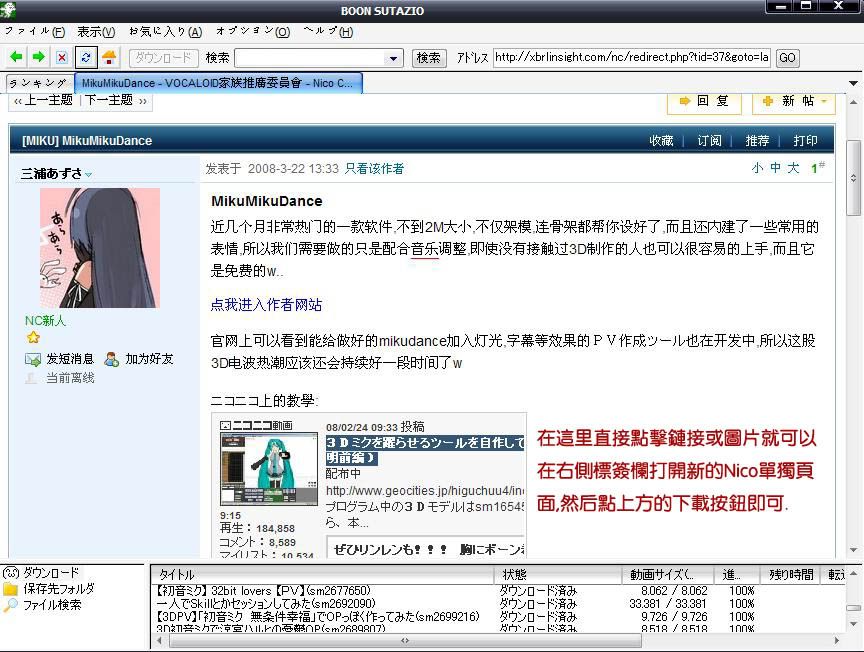Click 打印 to print the thread

(805, 141)
